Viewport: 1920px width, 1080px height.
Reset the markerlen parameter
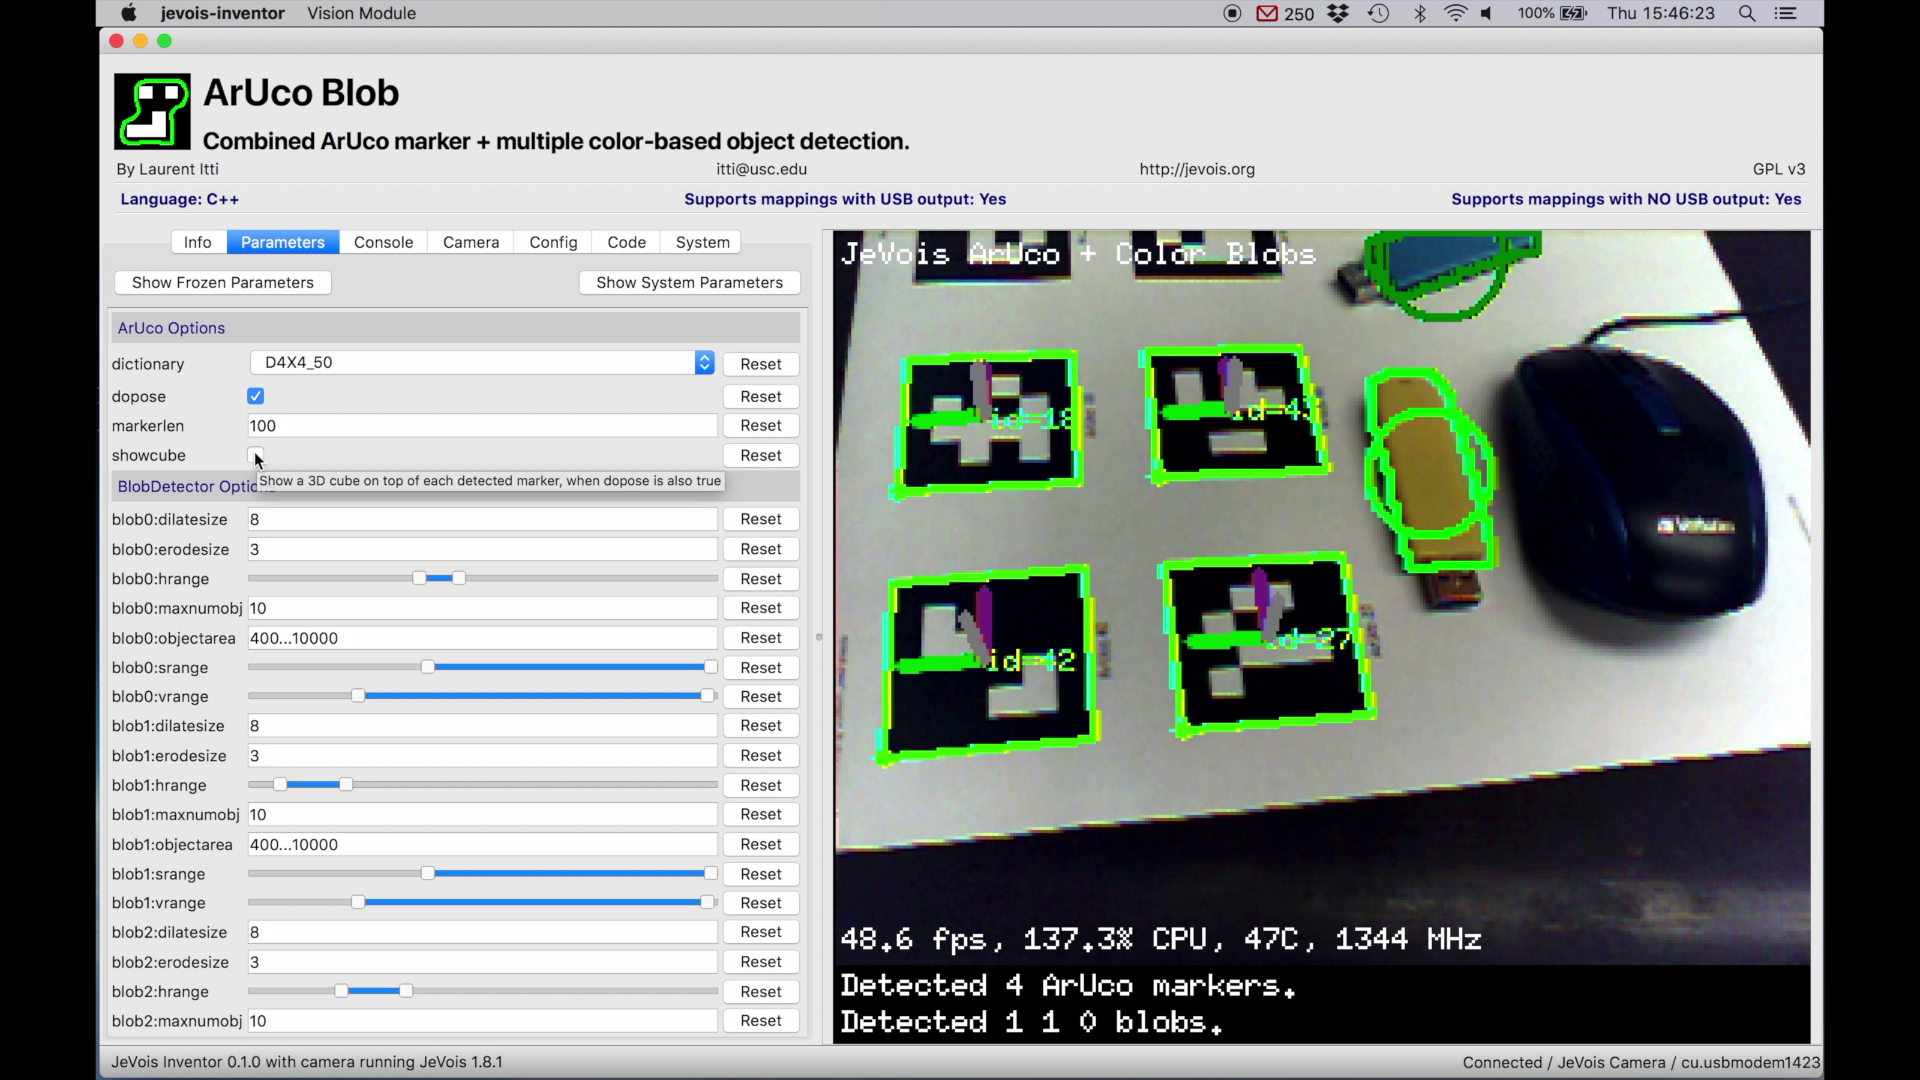(x=760, y=425)
